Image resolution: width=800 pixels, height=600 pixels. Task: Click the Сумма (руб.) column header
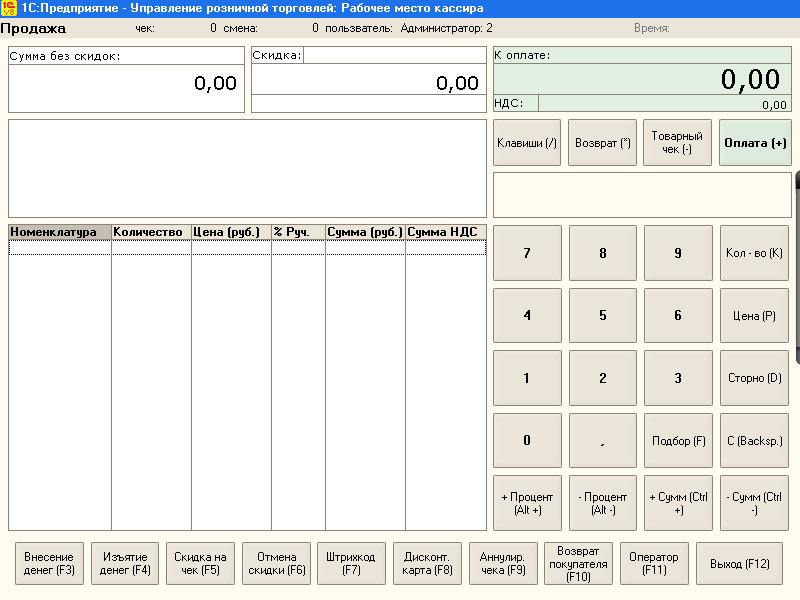pyautogui.click(x=365, y=232)
